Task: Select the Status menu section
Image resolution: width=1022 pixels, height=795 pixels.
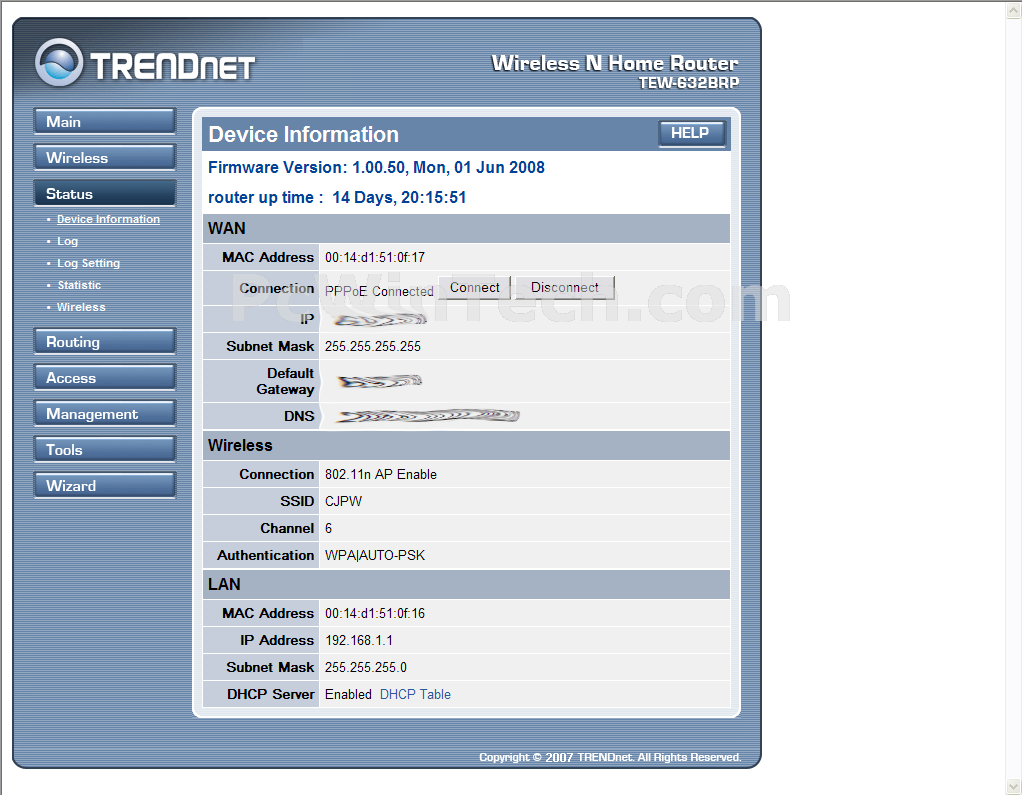Action: click(105, 194)
